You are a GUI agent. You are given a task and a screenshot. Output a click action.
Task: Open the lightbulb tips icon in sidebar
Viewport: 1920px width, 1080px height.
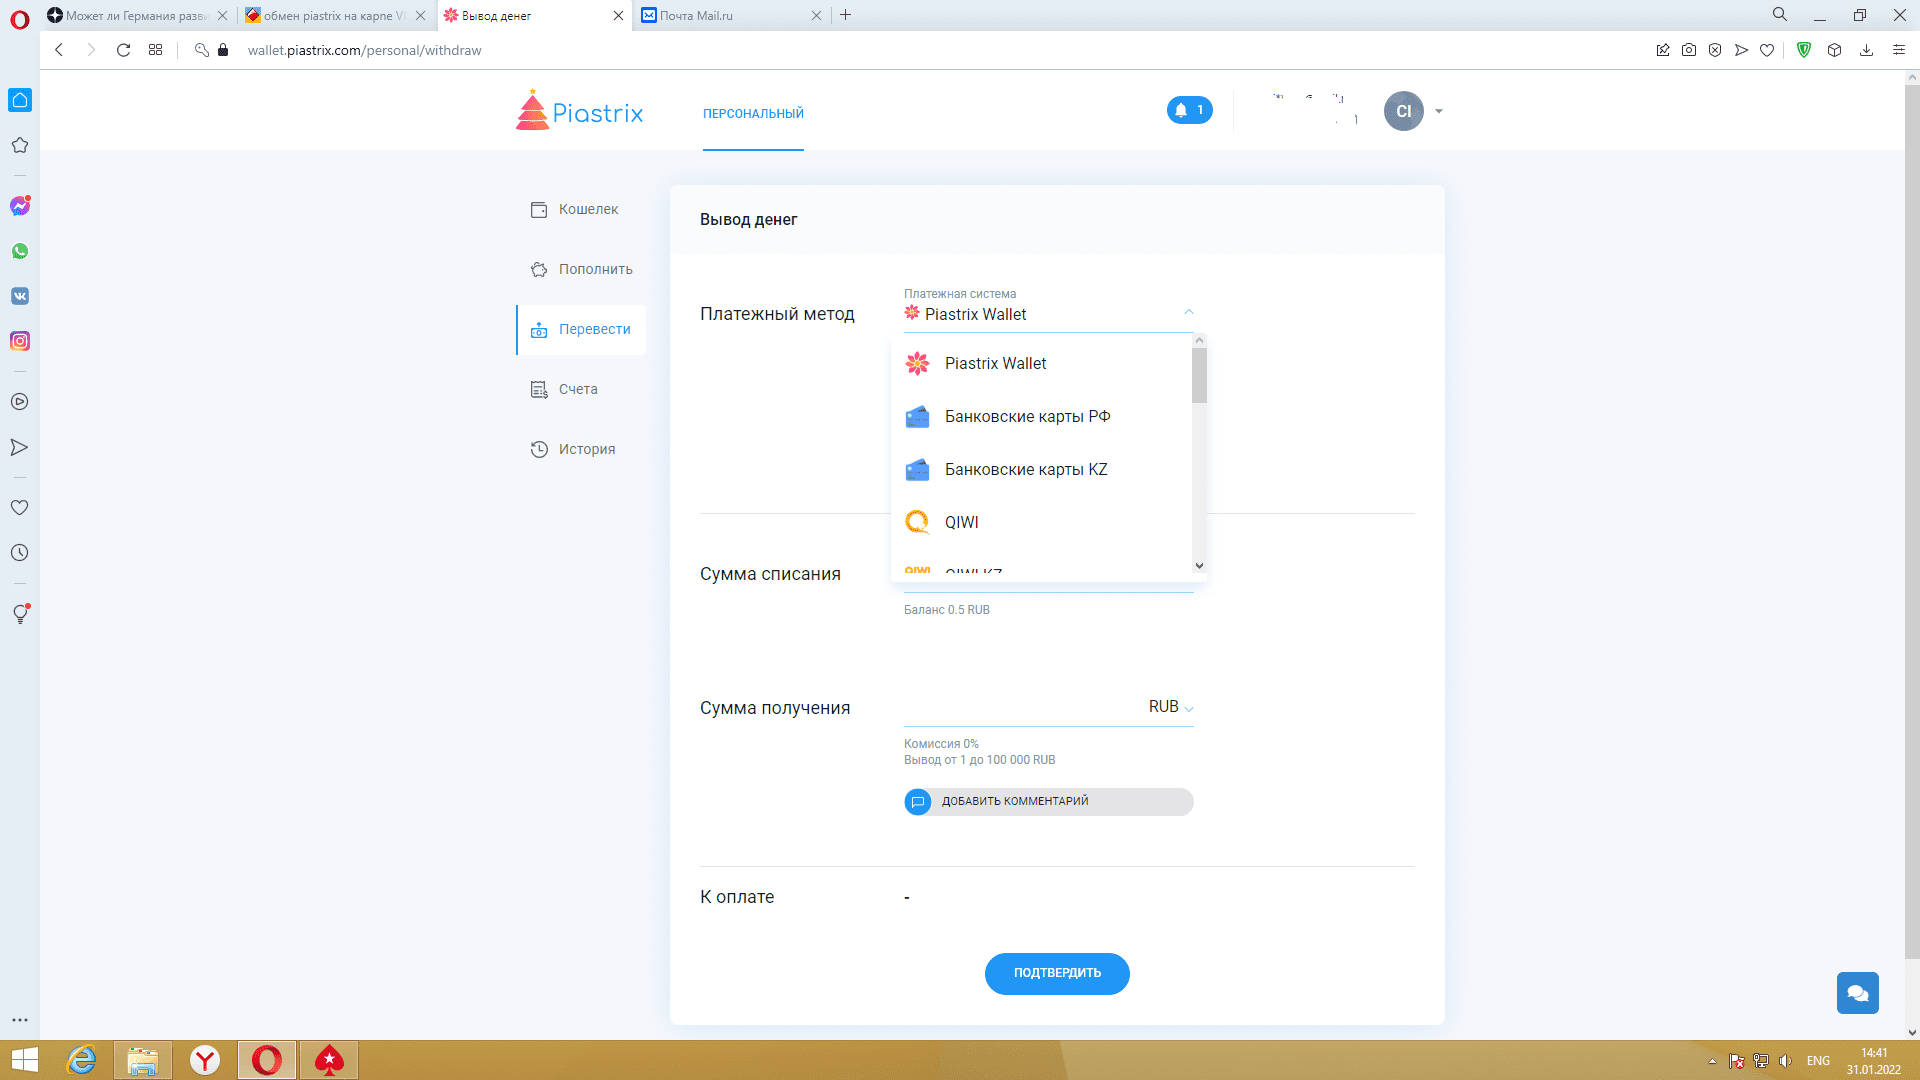pos(20,614)
